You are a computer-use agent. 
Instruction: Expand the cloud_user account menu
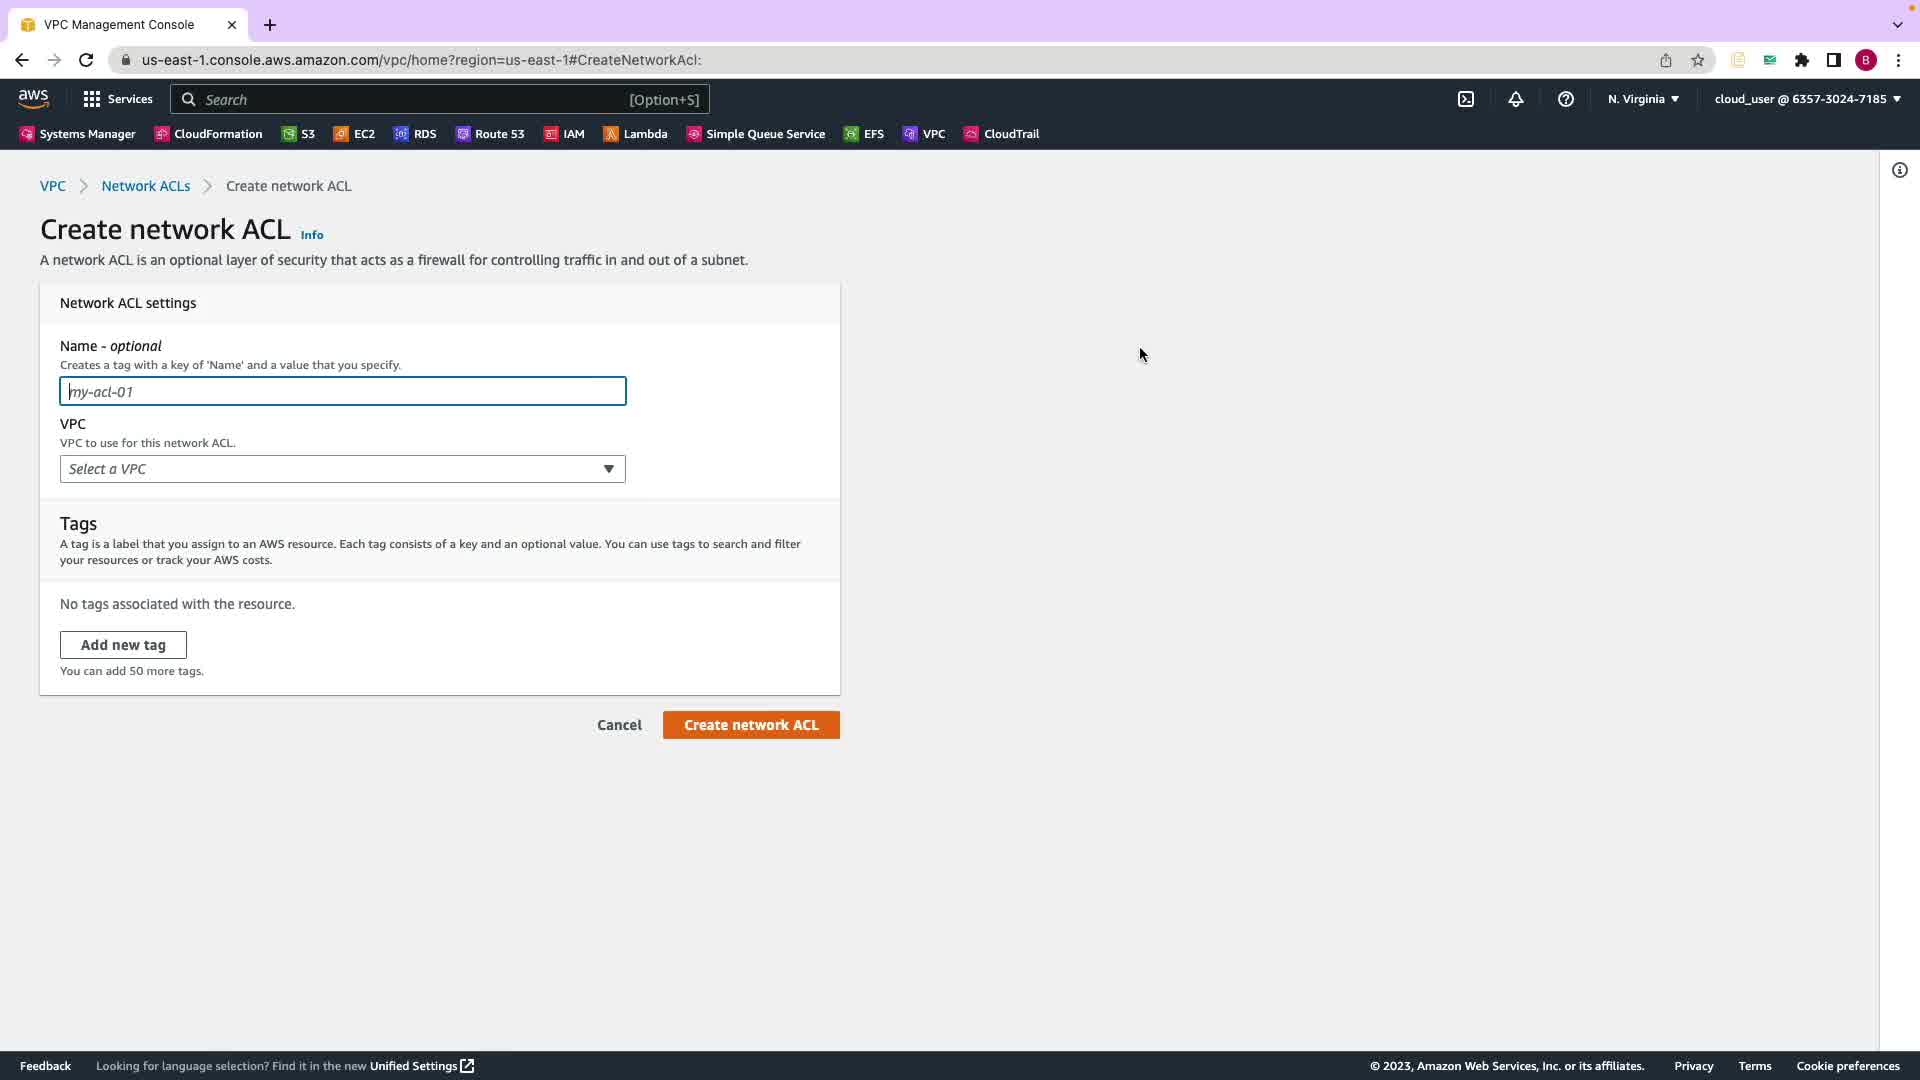(1807, 99)
